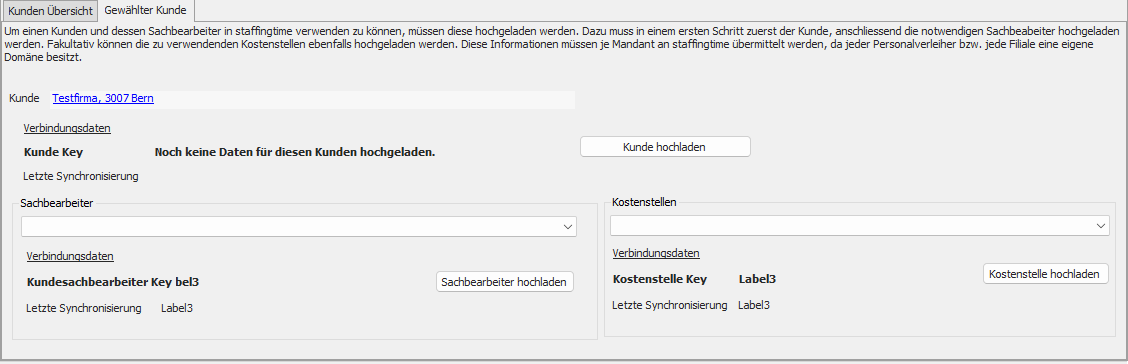Click Label3 beside Kostenstellen Letzte Synchronisierung

coord(754,305)
